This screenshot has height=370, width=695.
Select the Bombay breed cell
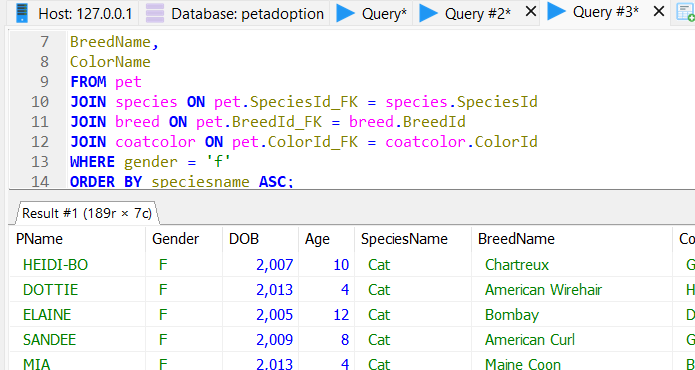point(572,315)
